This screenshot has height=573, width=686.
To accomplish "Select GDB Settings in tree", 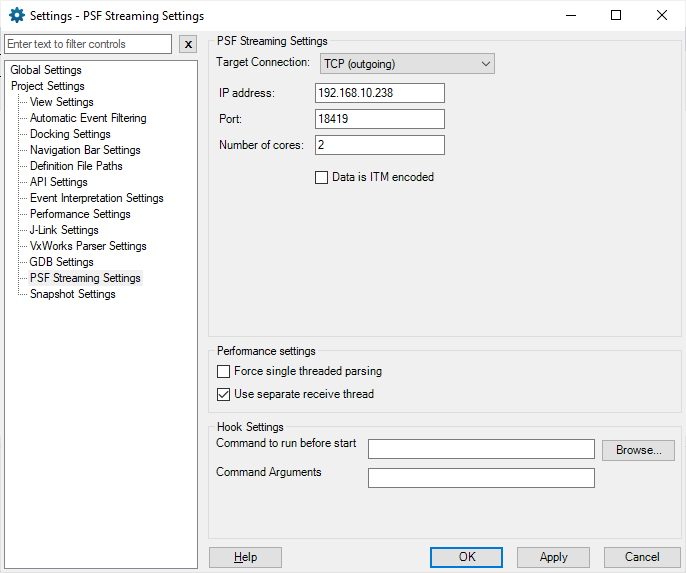I will pyautogui.click(x=61, y=262).
